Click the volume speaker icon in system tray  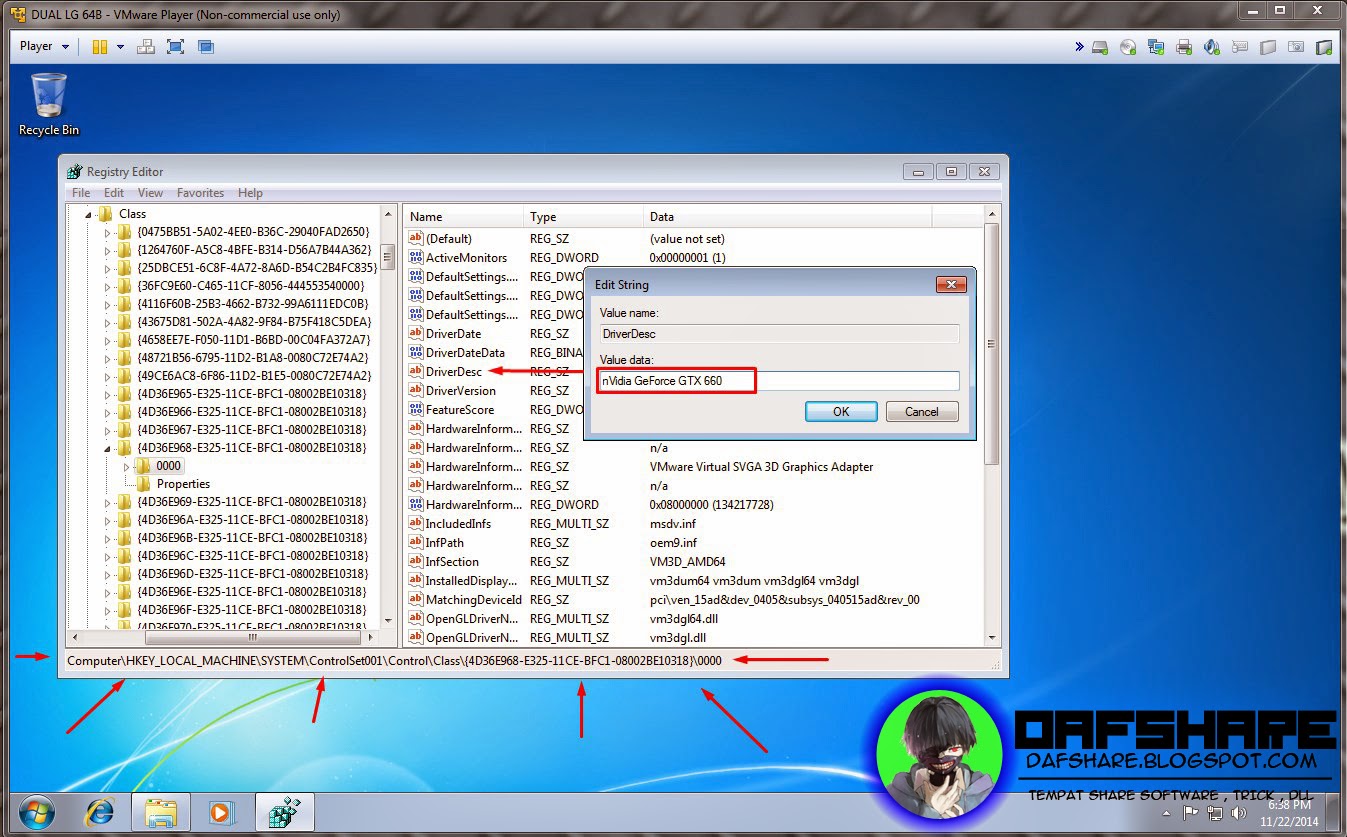click(x=1239, y=812)
